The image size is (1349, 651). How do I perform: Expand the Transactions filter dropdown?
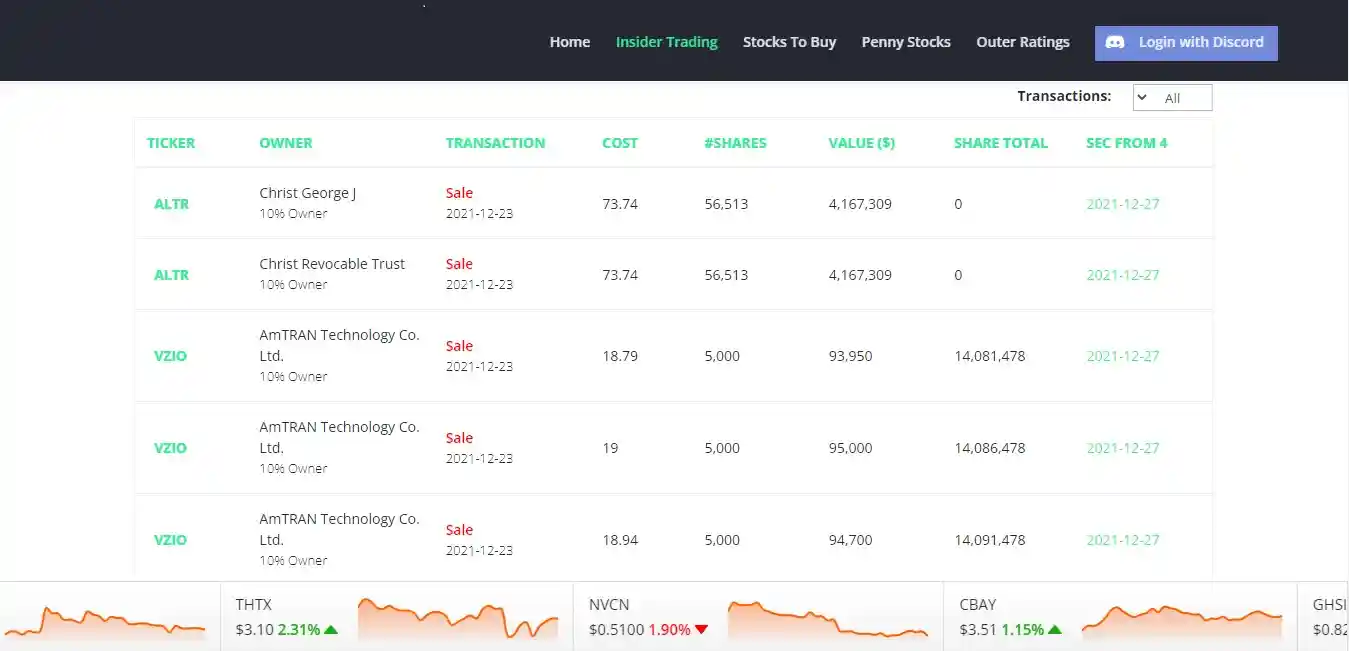[x=1172, y=98]
